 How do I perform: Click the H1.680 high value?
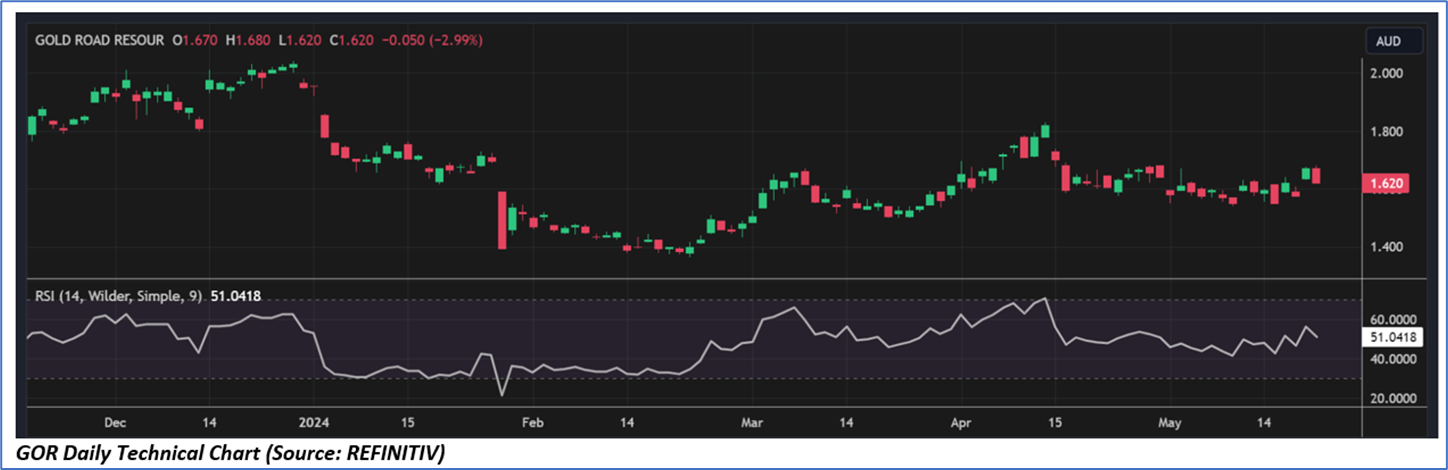click(250, 41)
